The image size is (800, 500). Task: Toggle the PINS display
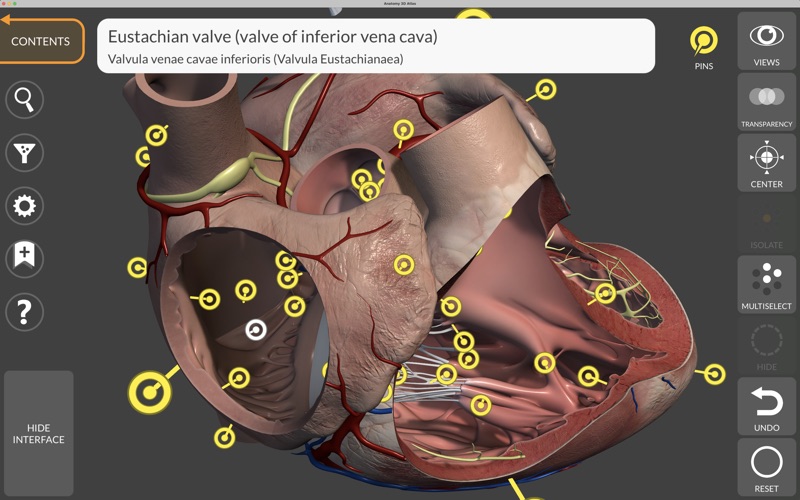tap(704, 47)
